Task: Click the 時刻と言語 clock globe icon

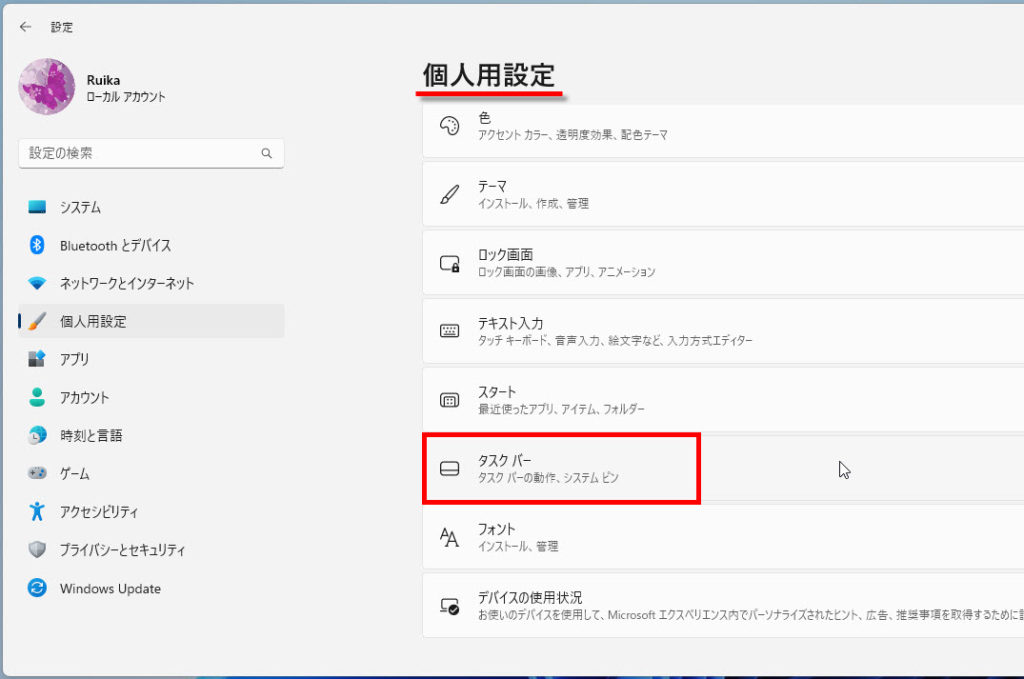Action: click(37, 435)
